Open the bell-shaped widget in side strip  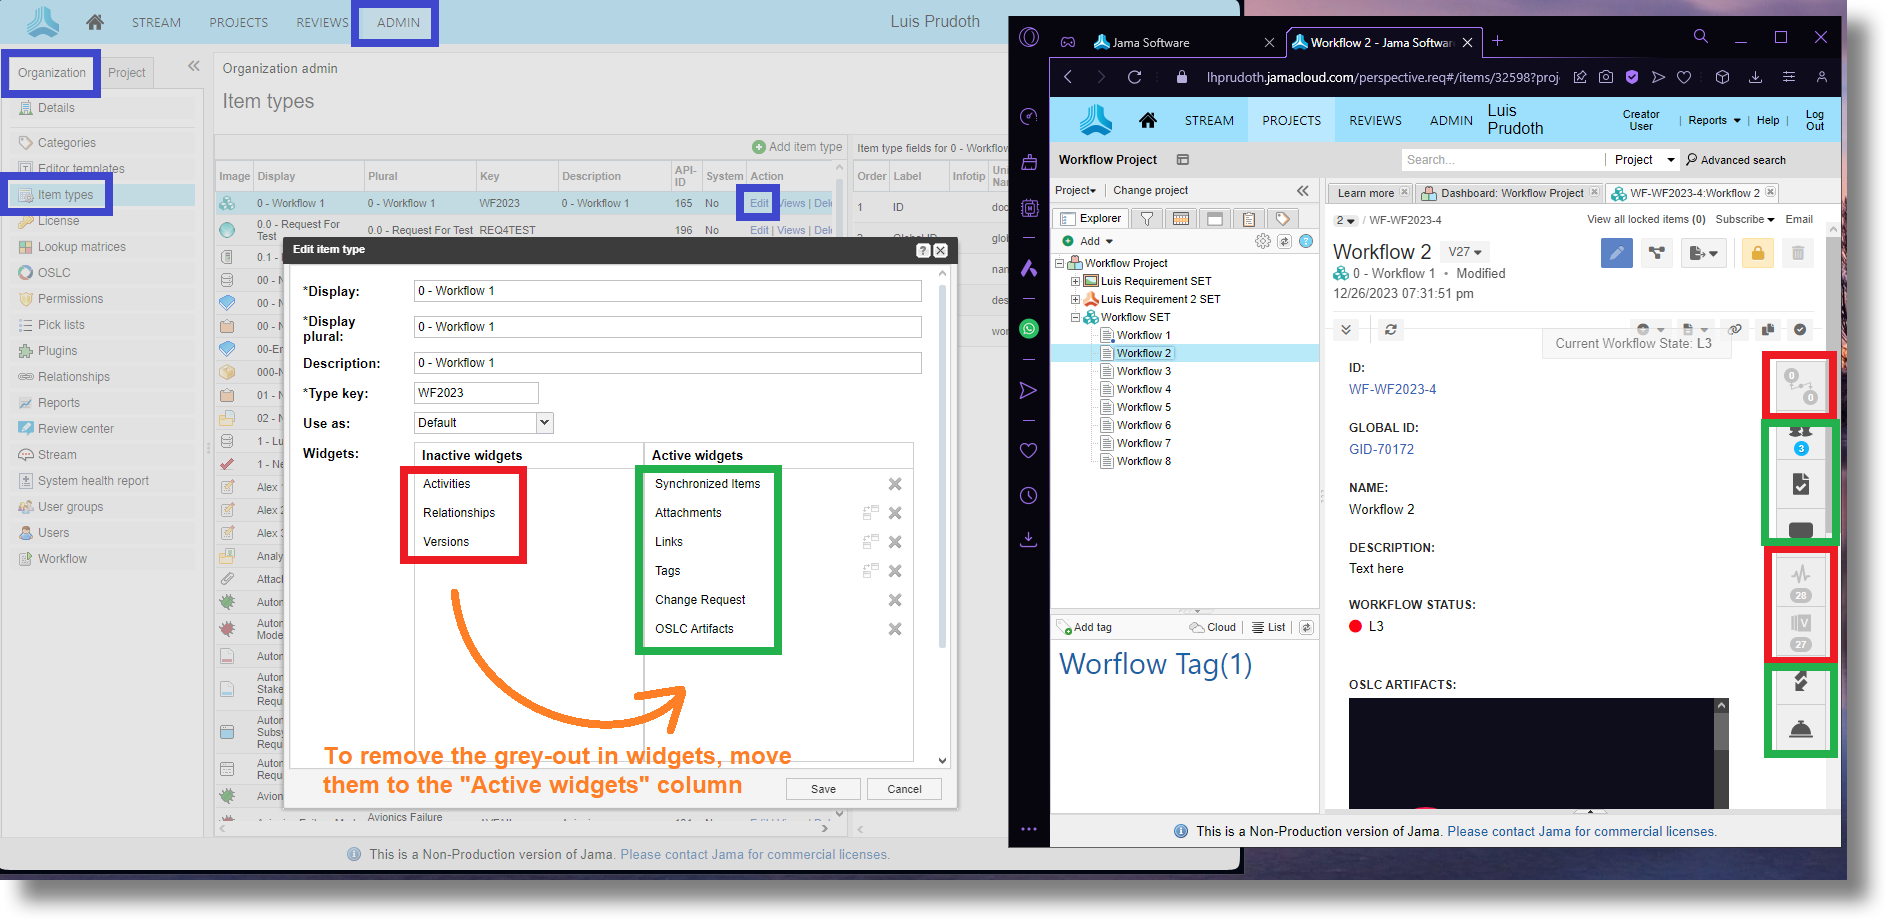[x=1800, y=728]
